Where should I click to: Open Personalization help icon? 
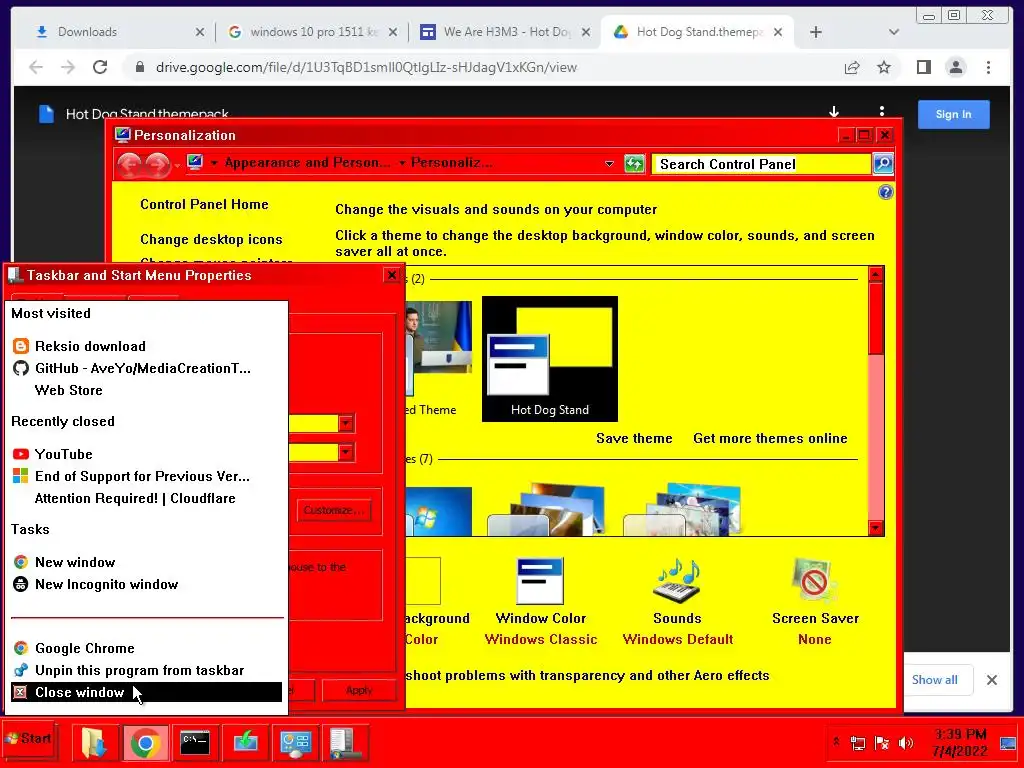[886, 192]
